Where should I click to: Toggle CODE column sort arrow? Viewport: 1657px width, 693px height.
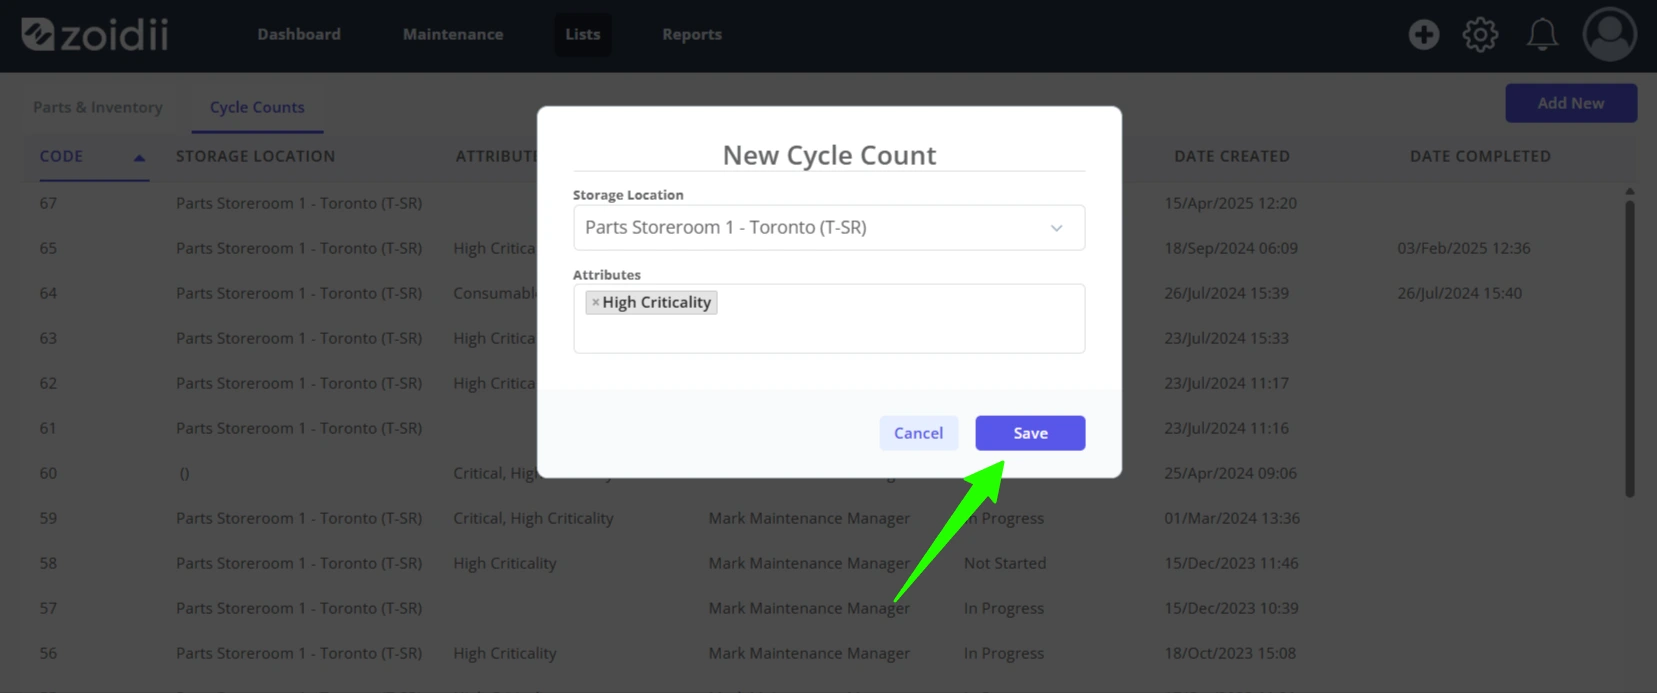(x=139, y=157)
